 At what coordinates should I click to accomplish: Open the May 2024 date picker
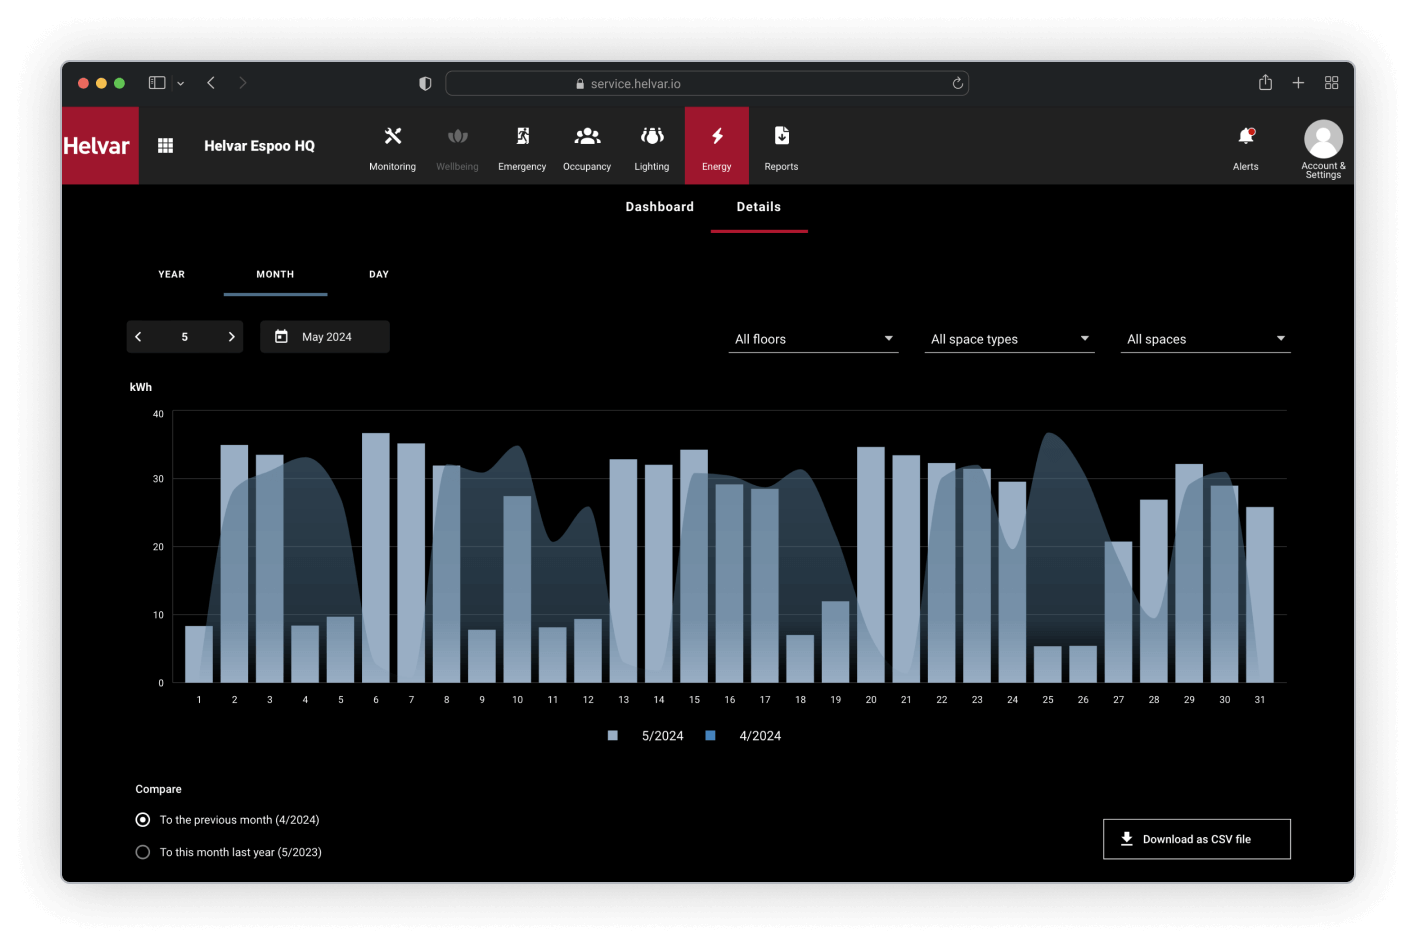(325, 337)
